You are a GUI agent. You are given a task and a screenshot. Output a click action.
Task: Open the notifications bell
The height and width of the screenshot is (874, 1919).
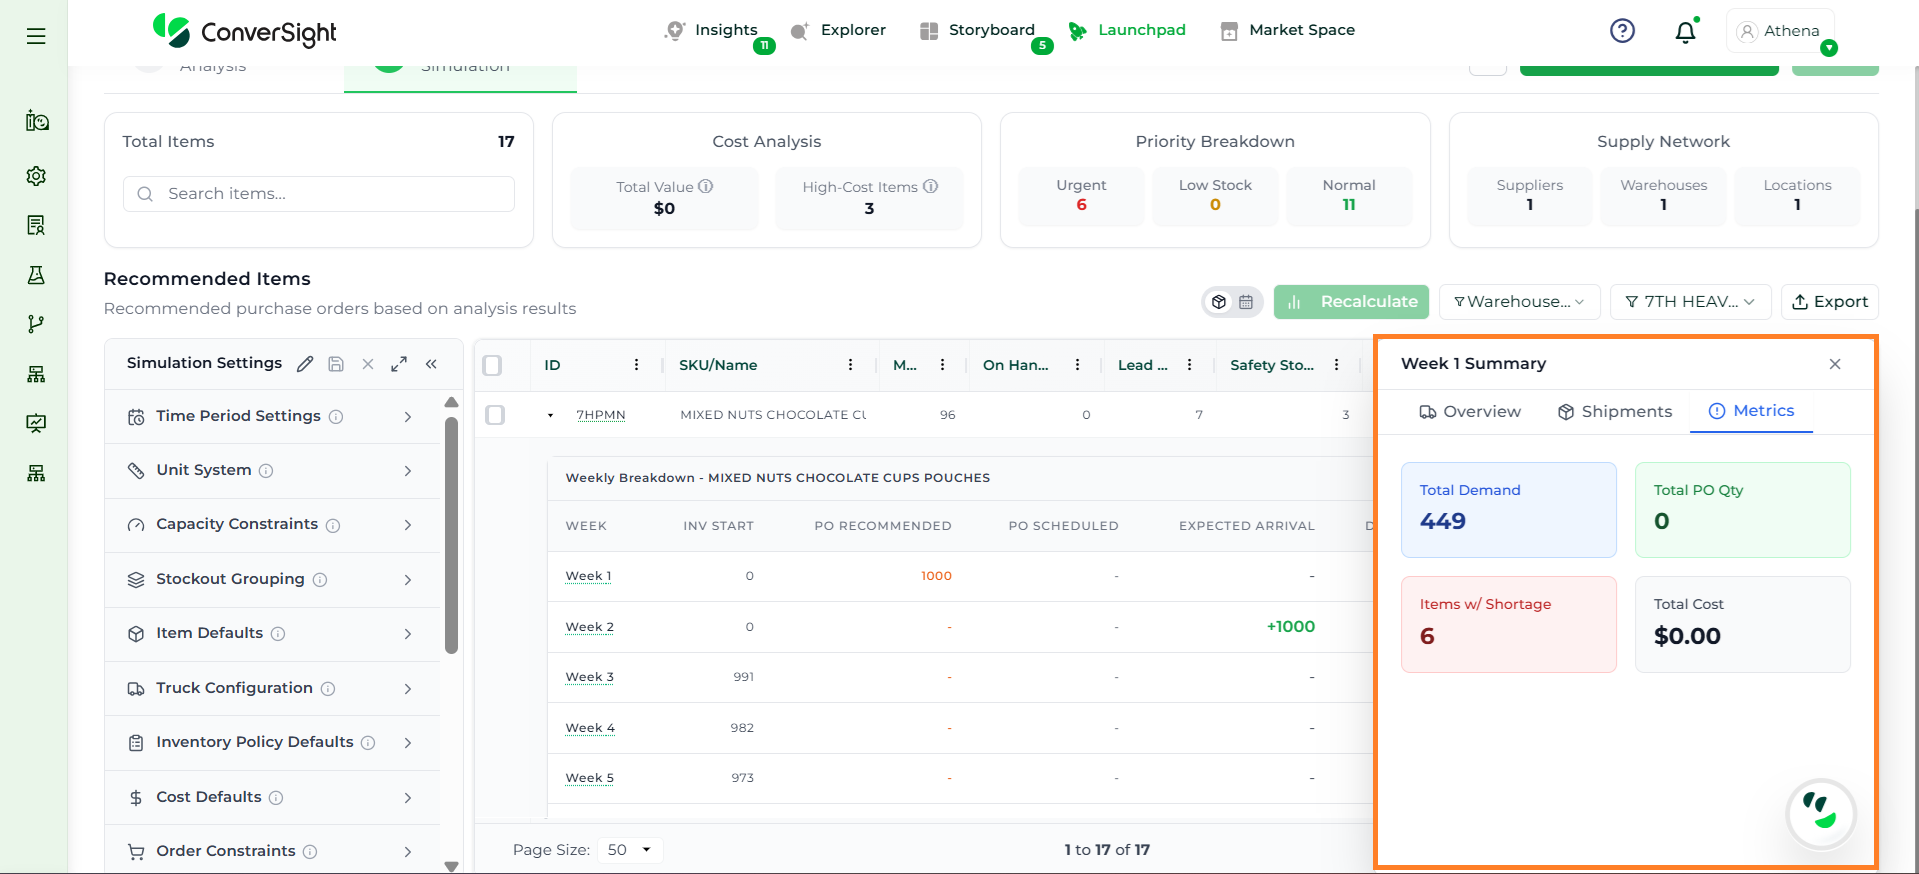click(x=1685, y=32)
